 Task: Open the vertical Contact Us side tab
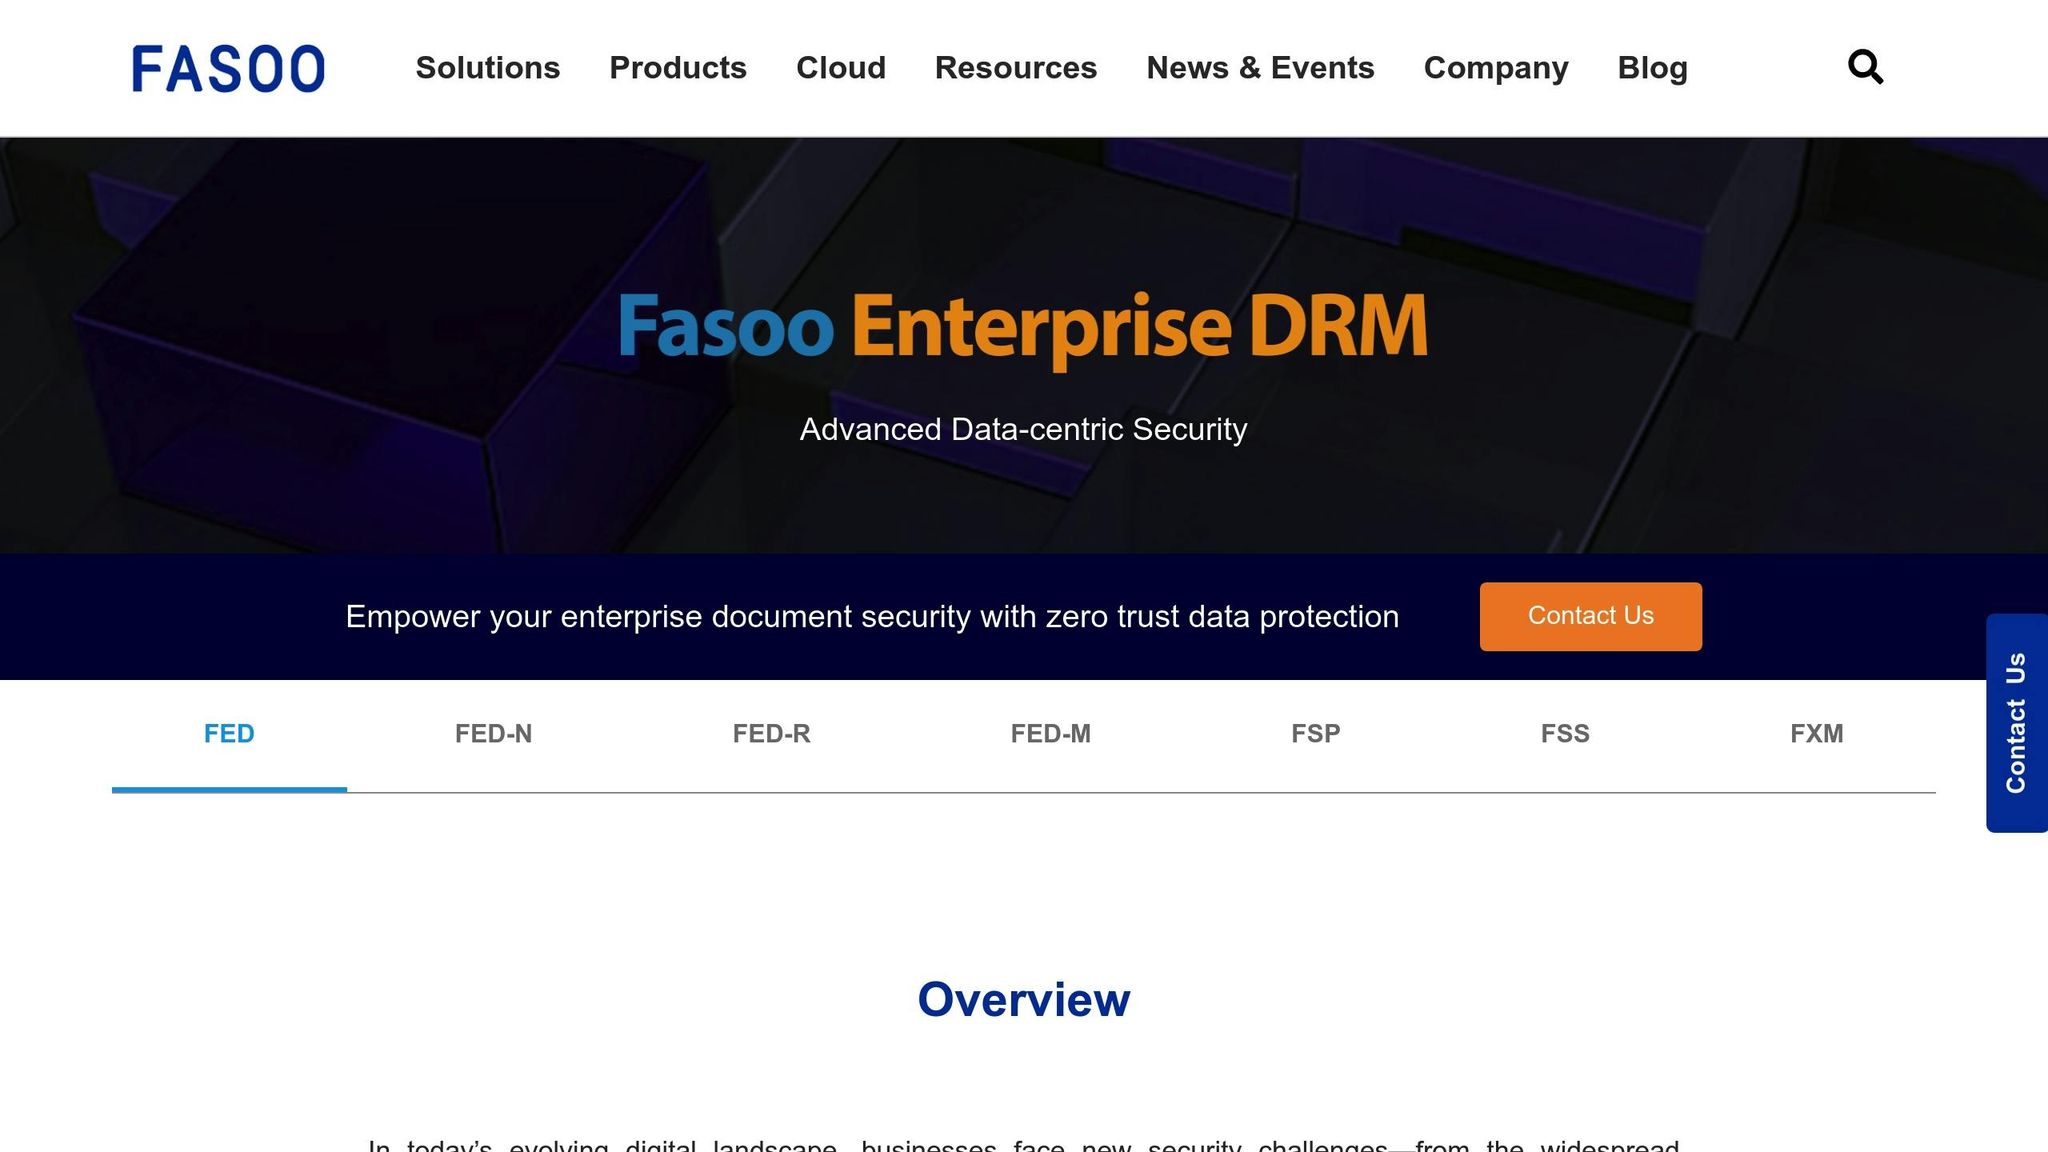tap(2016, 723)
